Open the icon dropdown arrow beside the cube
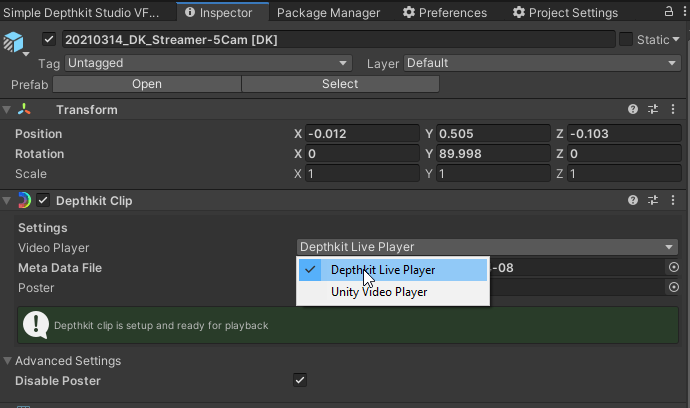 click(x=26, y=54)
